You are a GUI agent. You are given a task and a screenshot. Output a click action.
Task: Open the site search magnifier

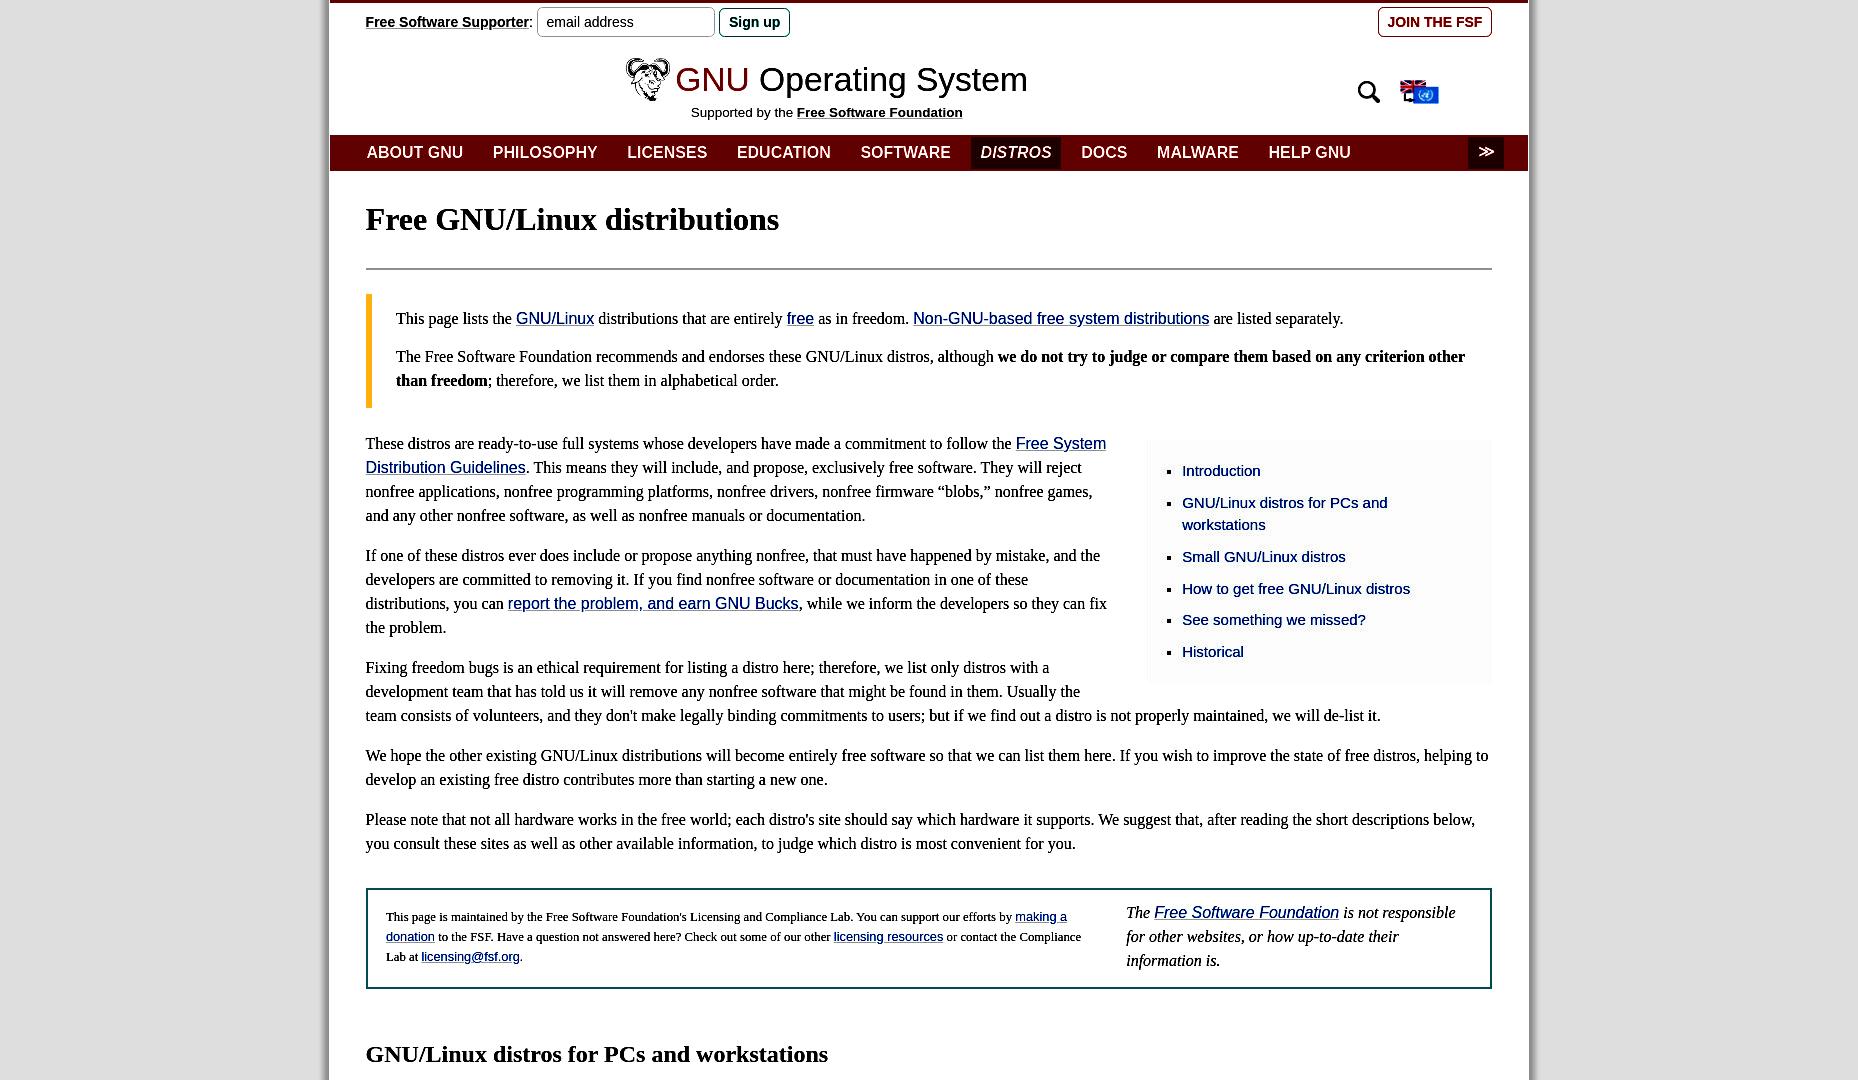tap(1369, 92)
